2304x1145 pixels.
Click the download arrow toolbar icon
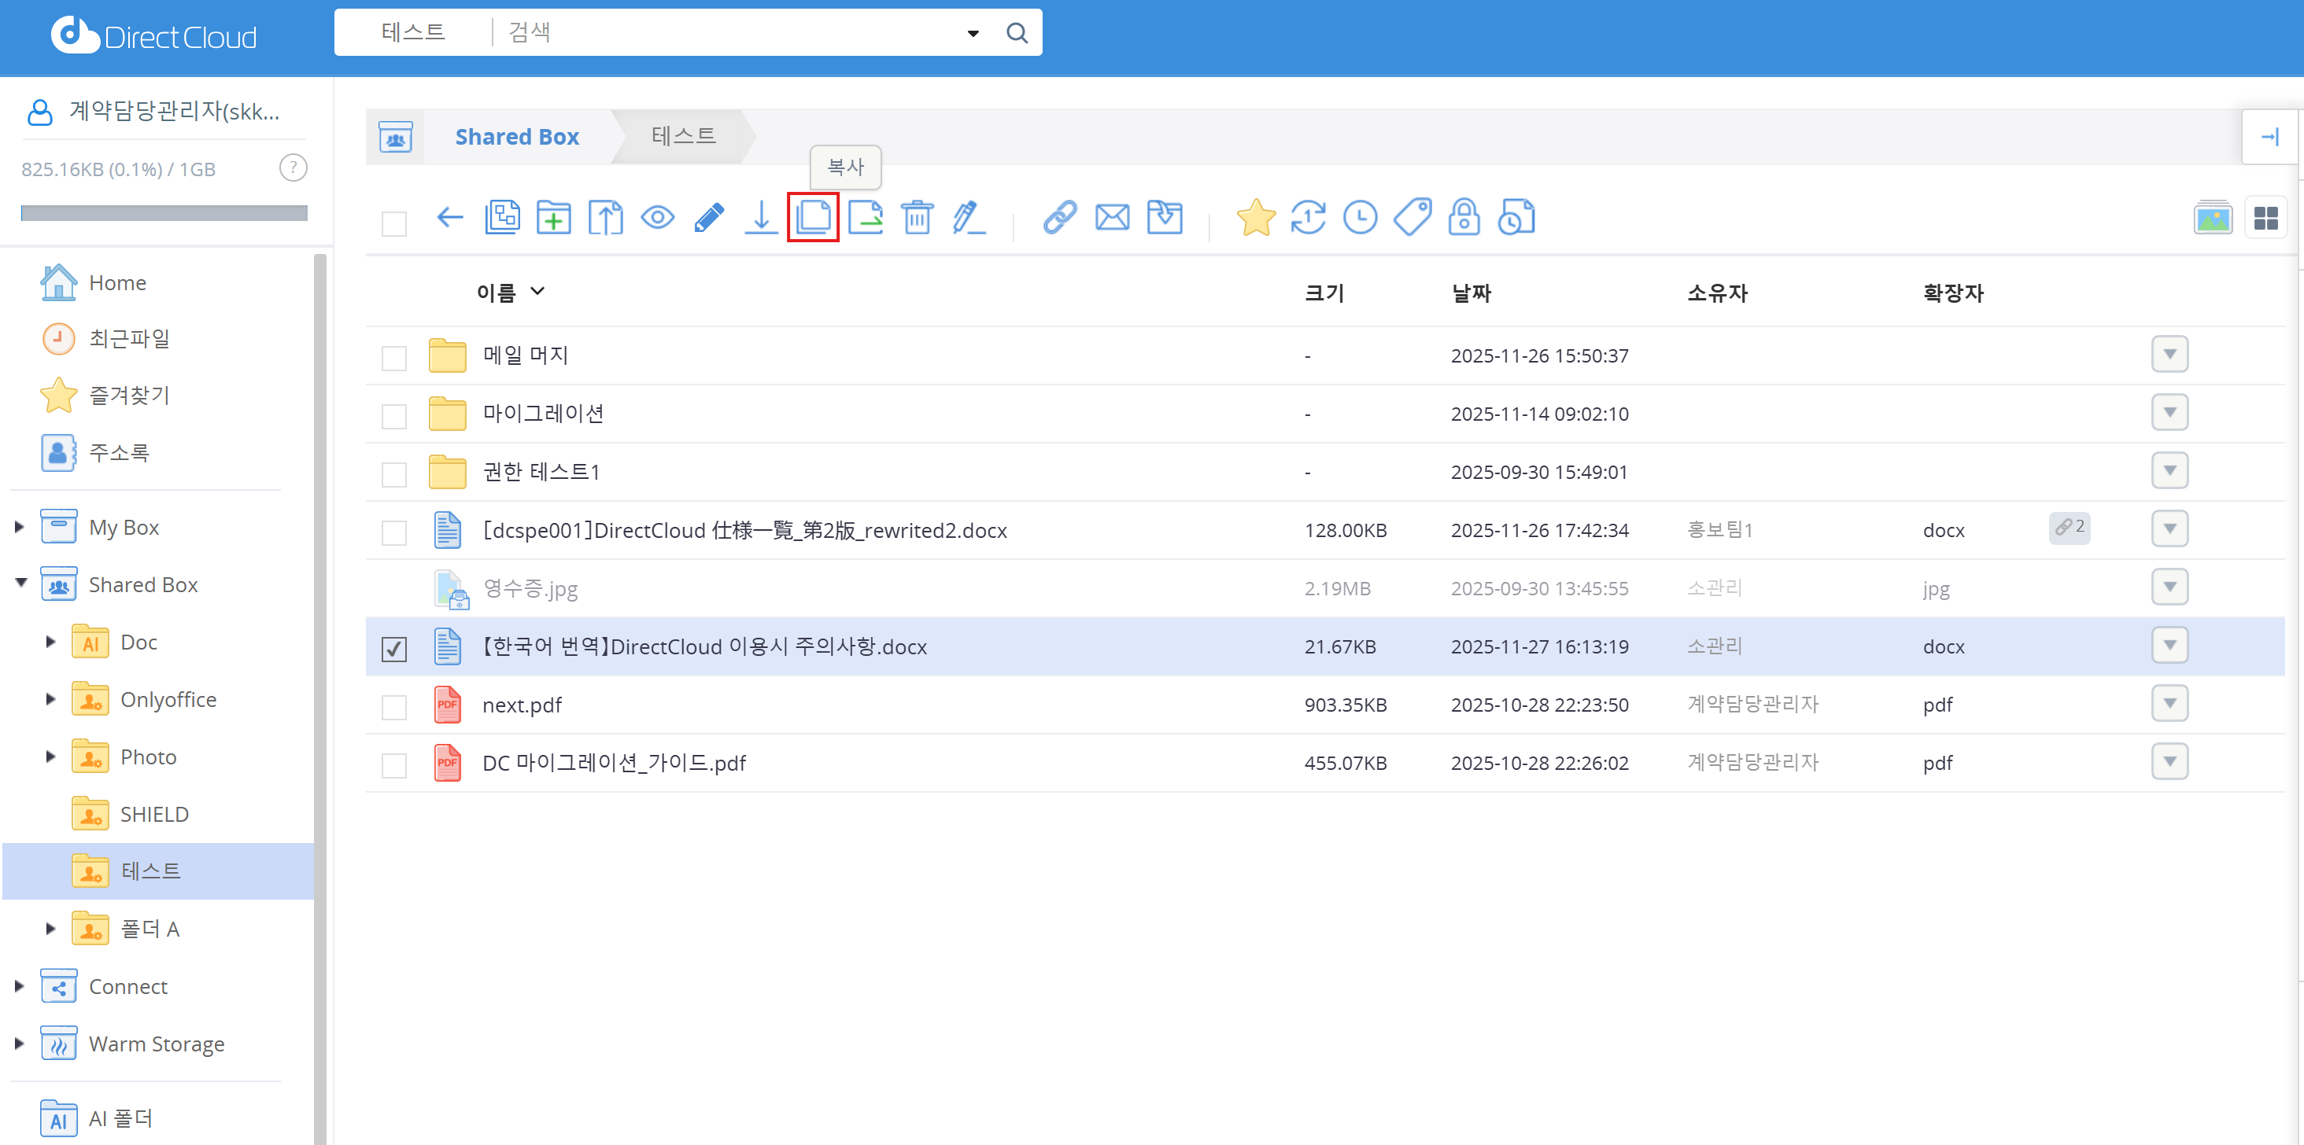(761, 217)
